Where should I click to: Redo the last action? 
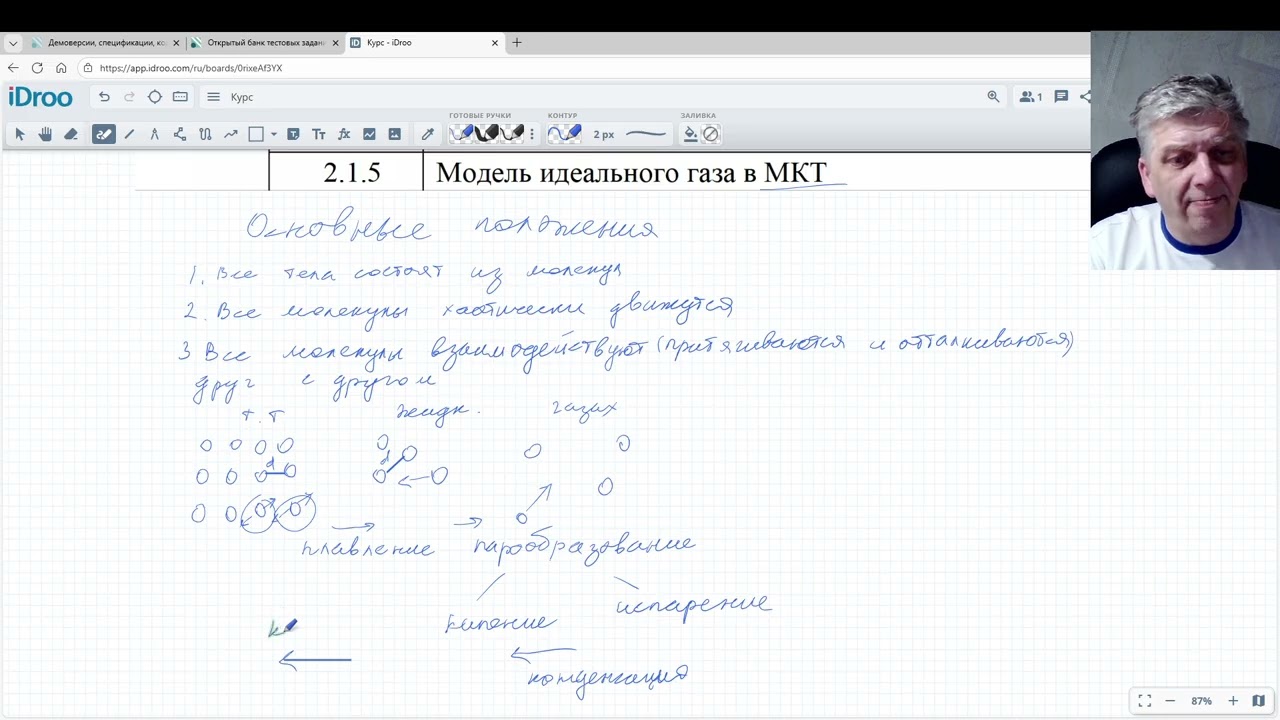tap(129, 97)
